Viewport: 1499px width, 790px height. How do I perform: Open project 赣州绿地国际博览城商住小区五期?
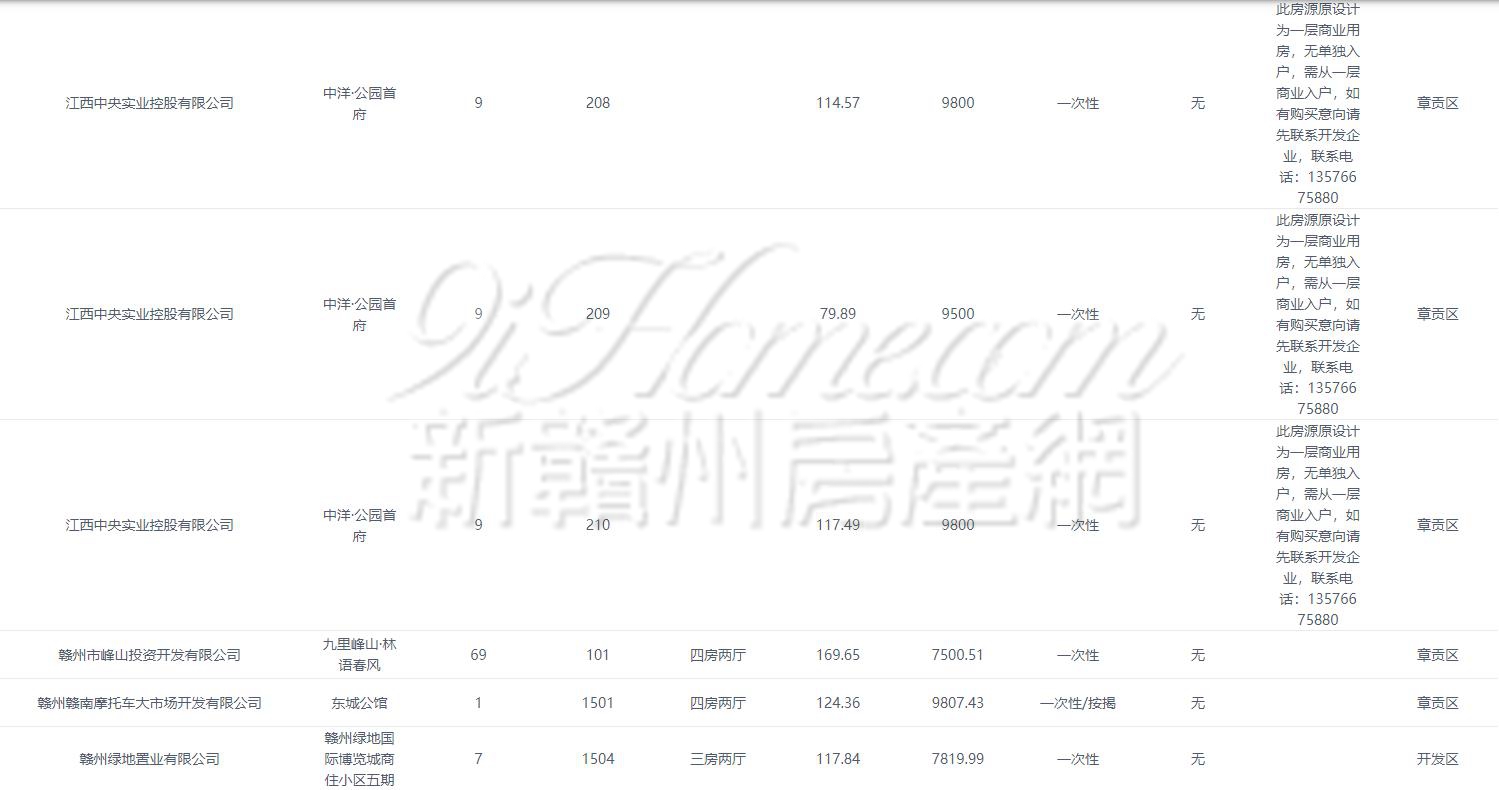click(x=359, y=758)
